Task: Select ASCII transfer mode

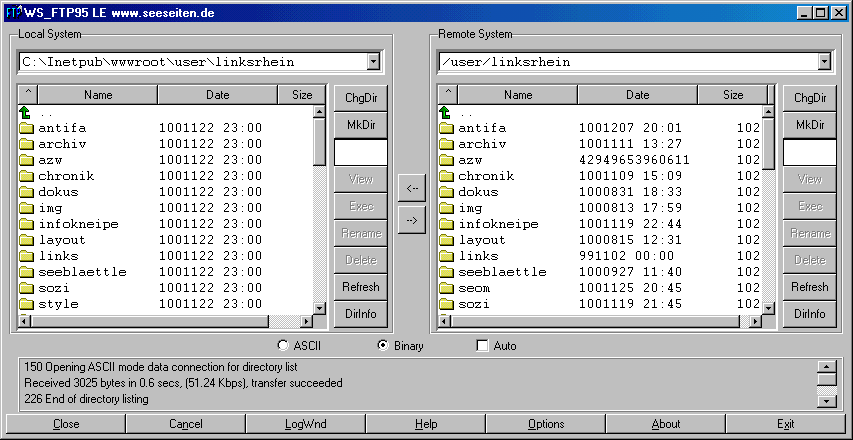Action: [285, 346]
